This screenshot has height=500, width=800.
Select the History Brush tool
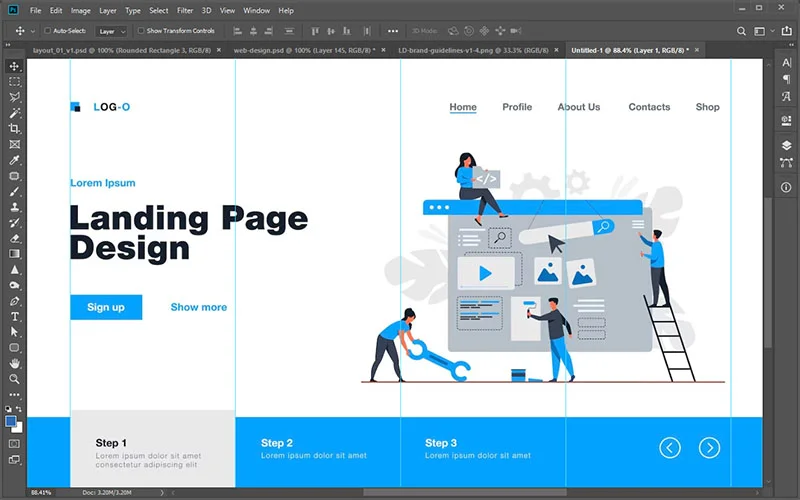(x=14, y=222)
